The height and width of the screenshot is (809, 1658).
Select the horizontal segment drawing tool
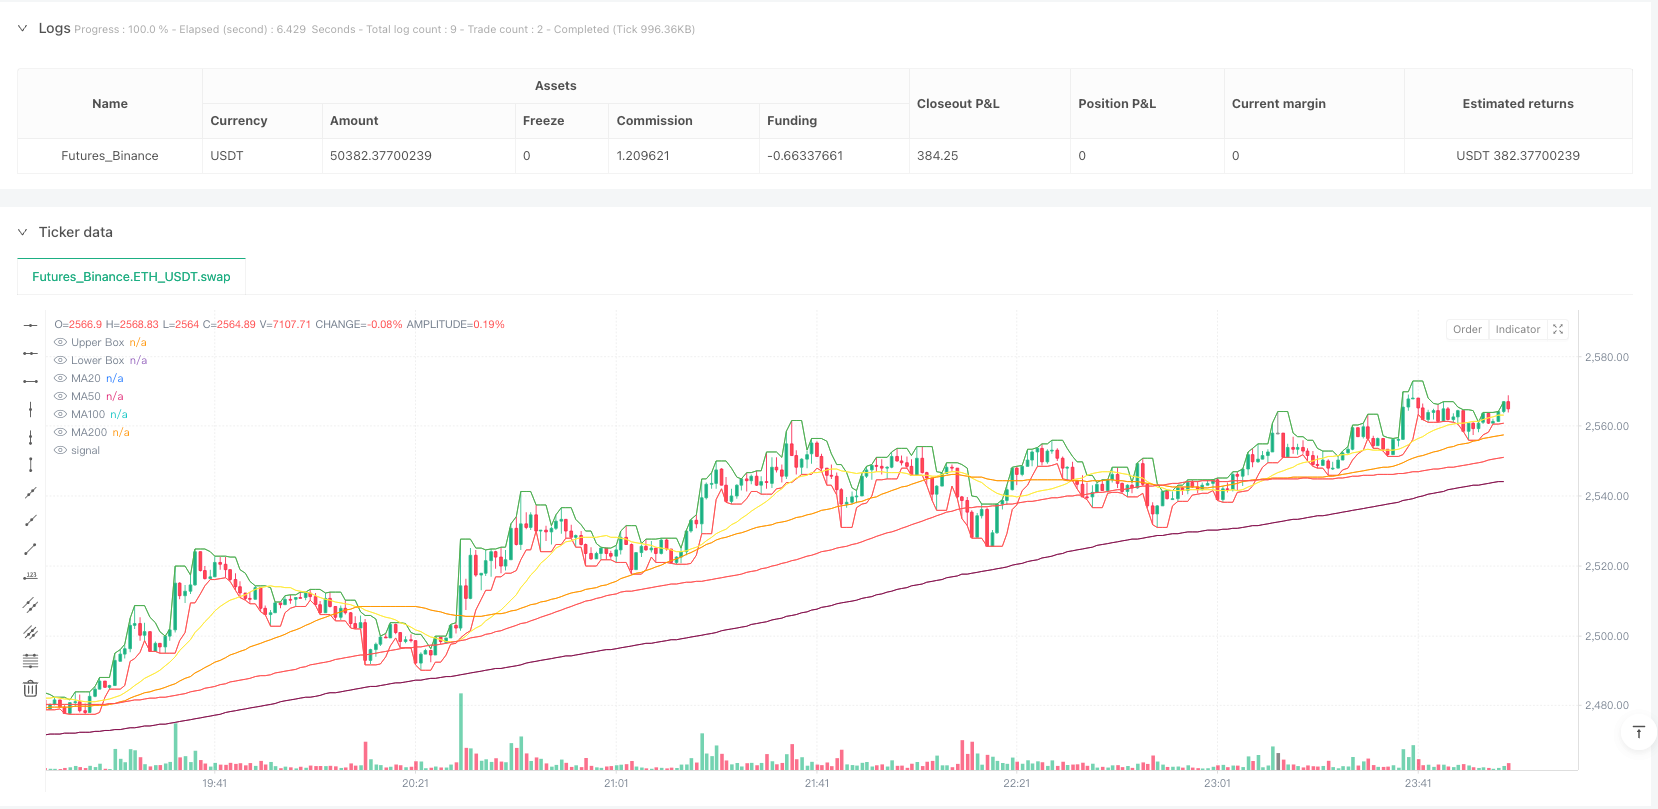tap(31, 381)
